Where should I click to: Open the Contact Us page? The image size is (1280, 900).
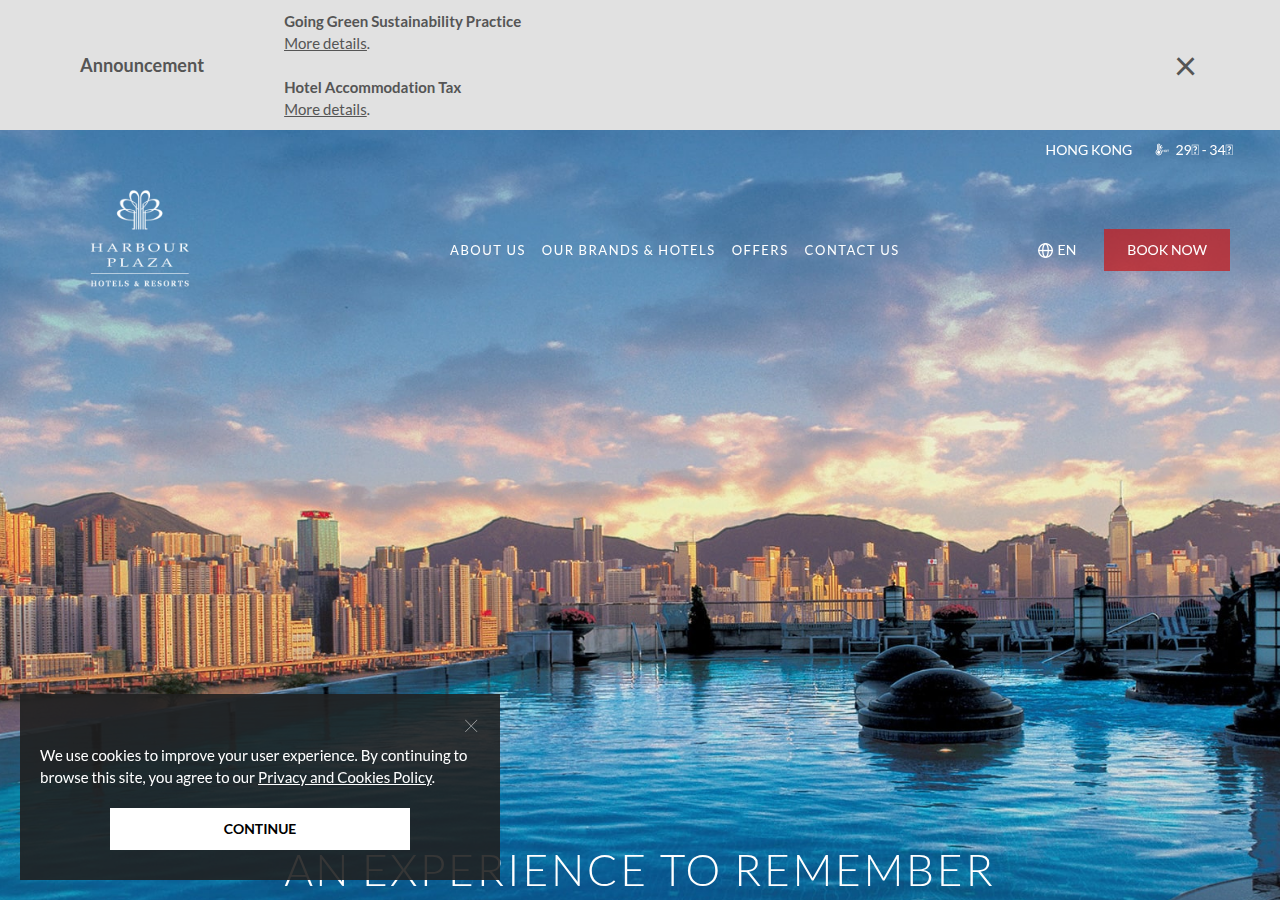[x=852, y=250]
